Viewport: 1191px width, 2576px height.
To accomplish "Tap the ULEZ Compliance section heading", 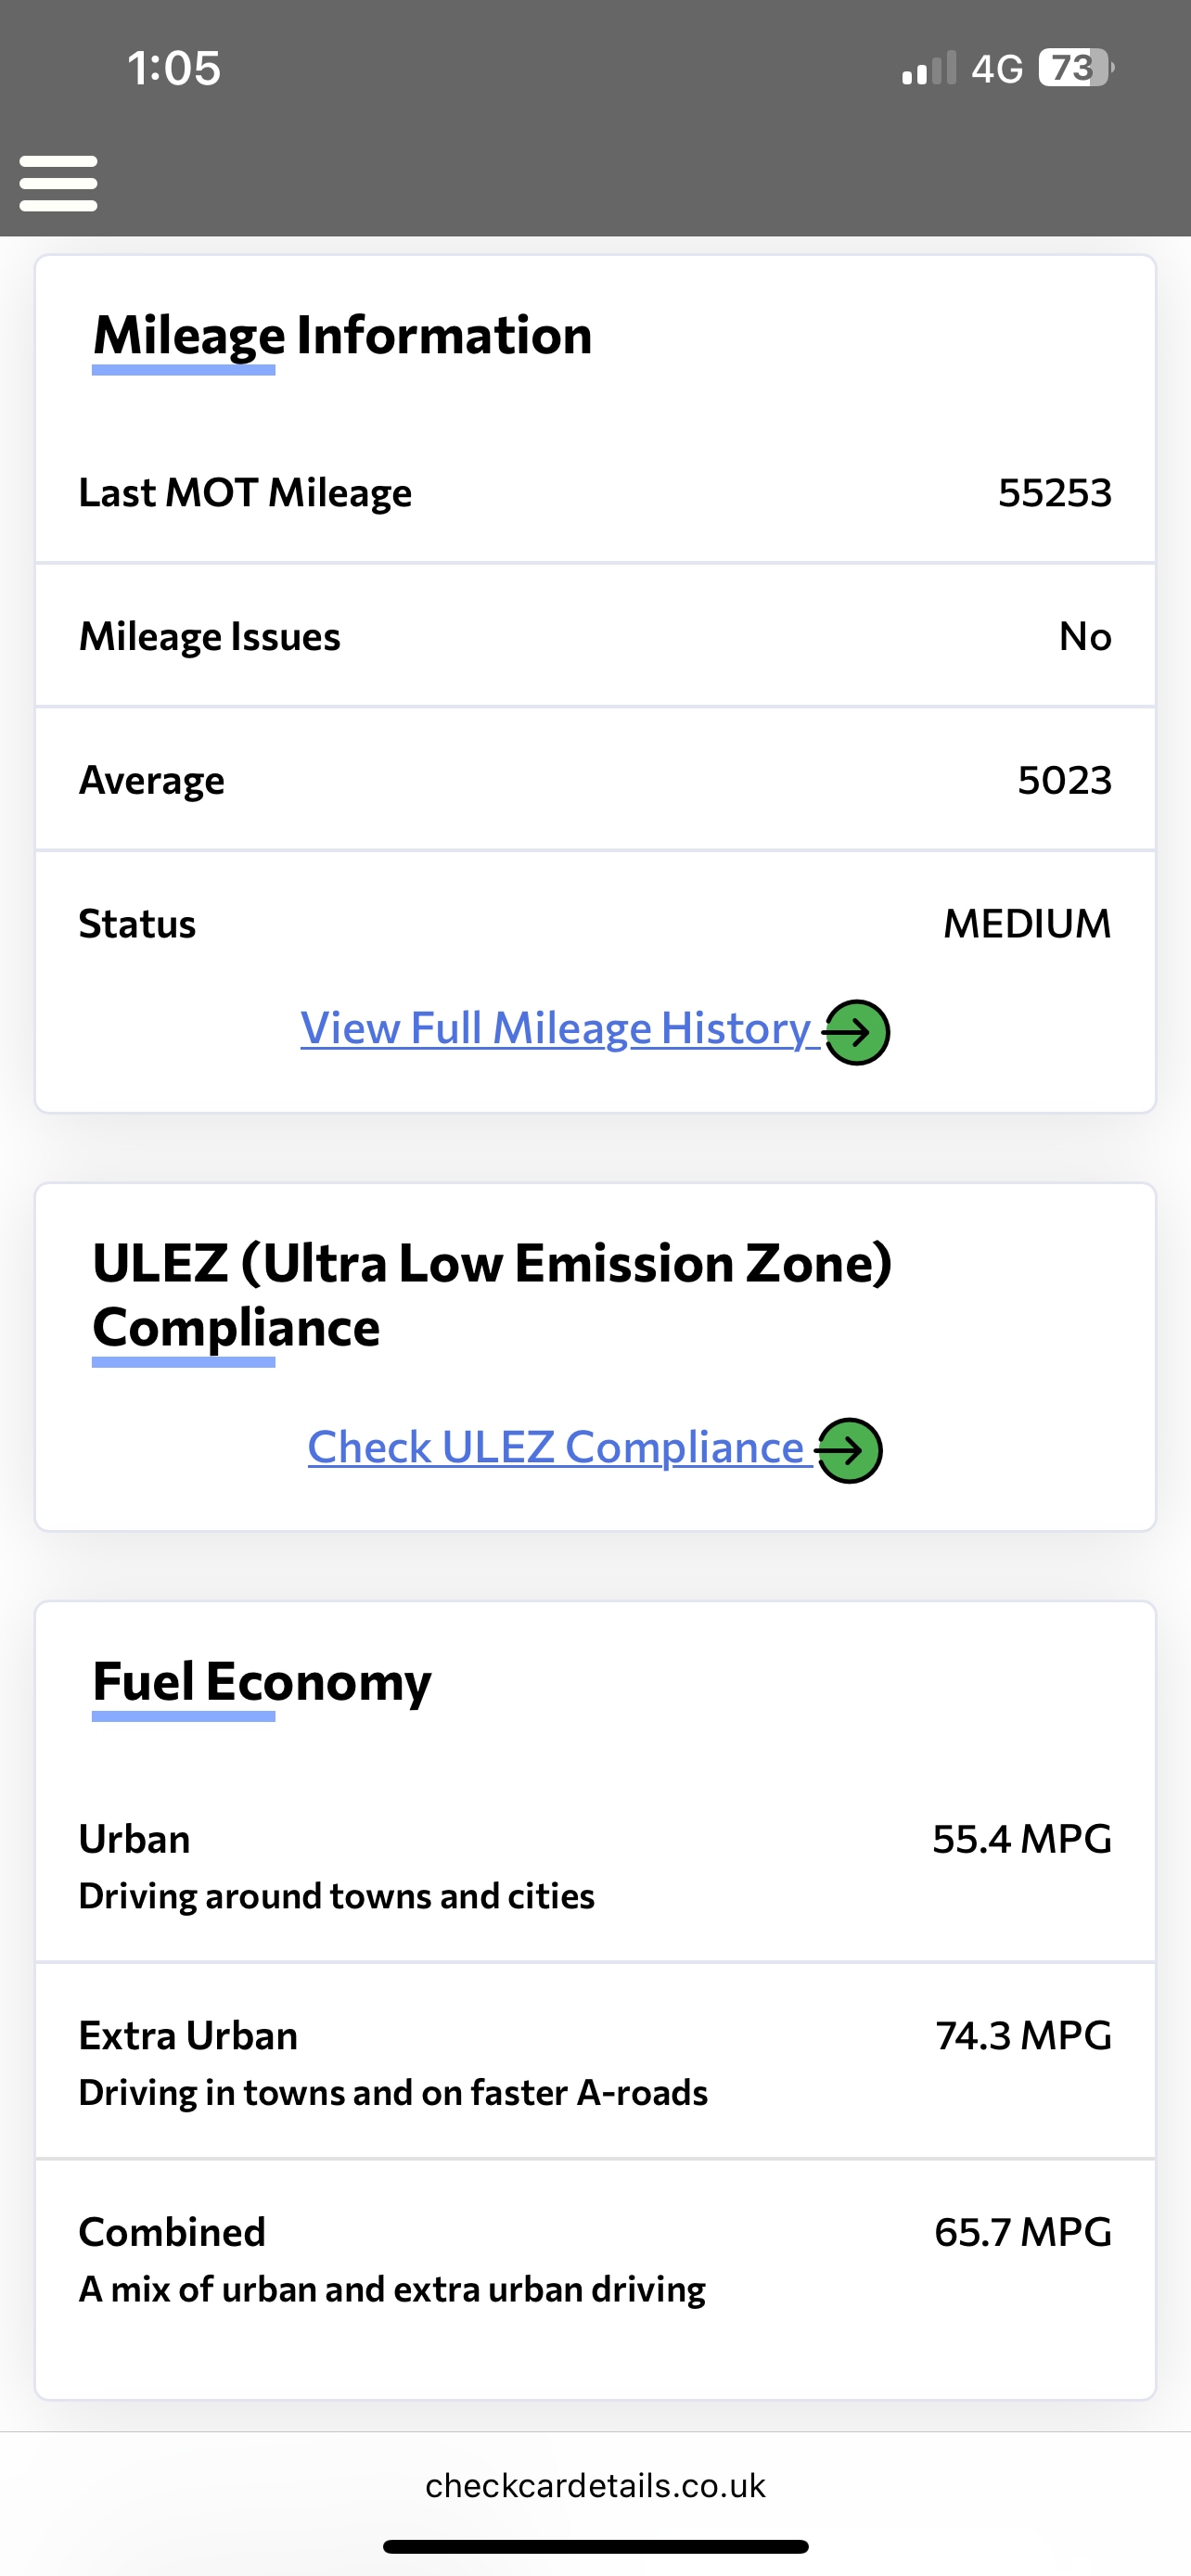I will click(492, 1295).
